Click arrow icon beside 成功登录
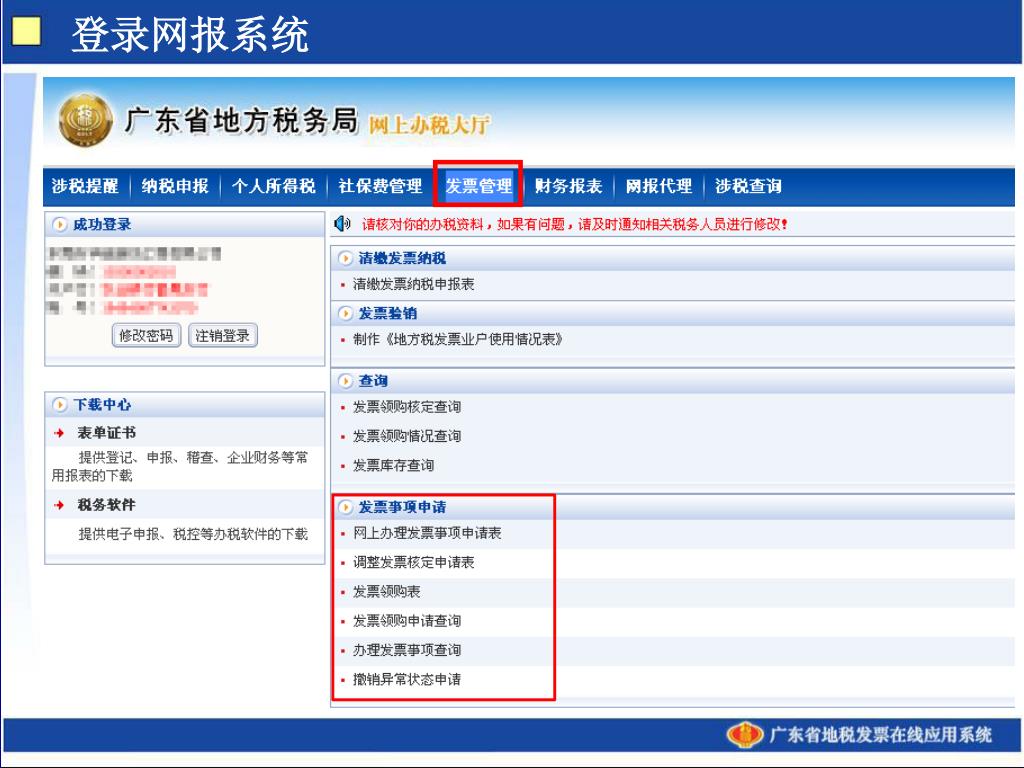Image resolution: width=1024 pixels, height=768 pixels. click(x=59, y=225)
